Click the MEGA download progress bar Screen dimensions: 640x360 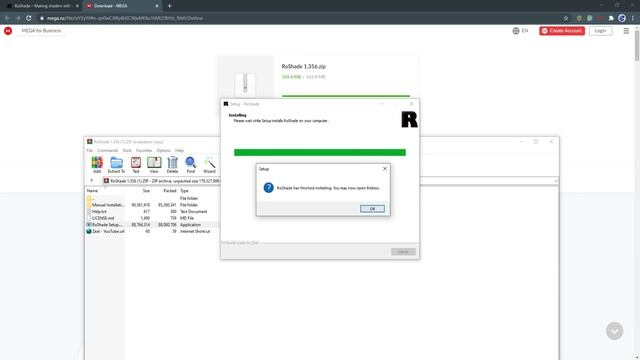pyautogui.click(x=346, y=96)
